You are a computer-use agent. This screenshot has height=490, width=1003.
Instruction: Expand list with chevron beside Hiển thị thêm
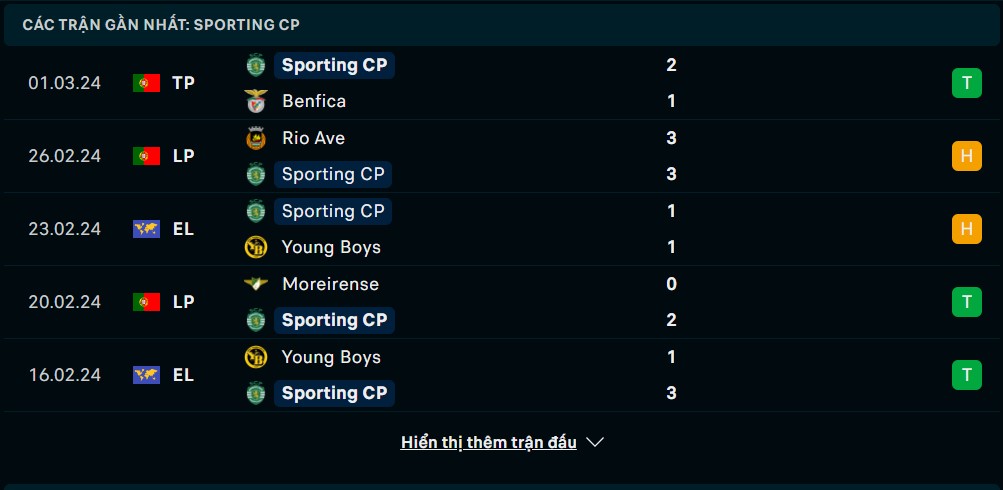(x=595, y=442)
